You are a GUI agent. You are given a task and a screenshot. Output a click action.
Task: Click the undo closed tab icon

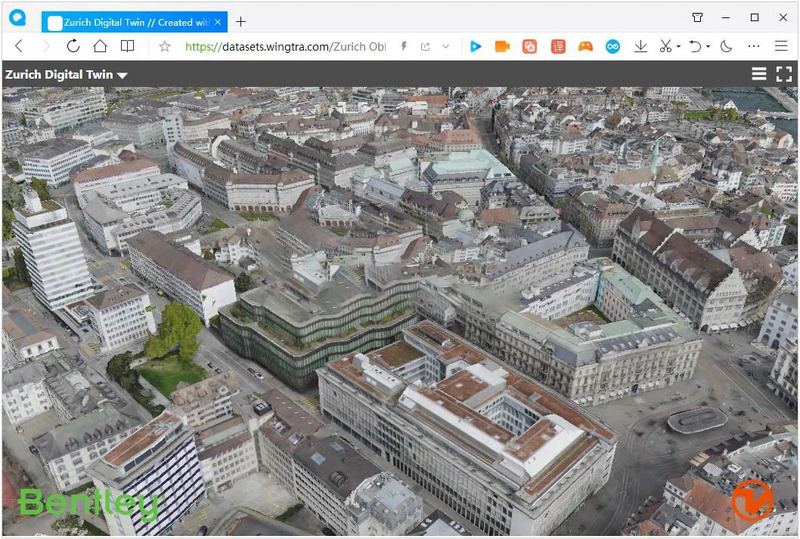(694, 46)
